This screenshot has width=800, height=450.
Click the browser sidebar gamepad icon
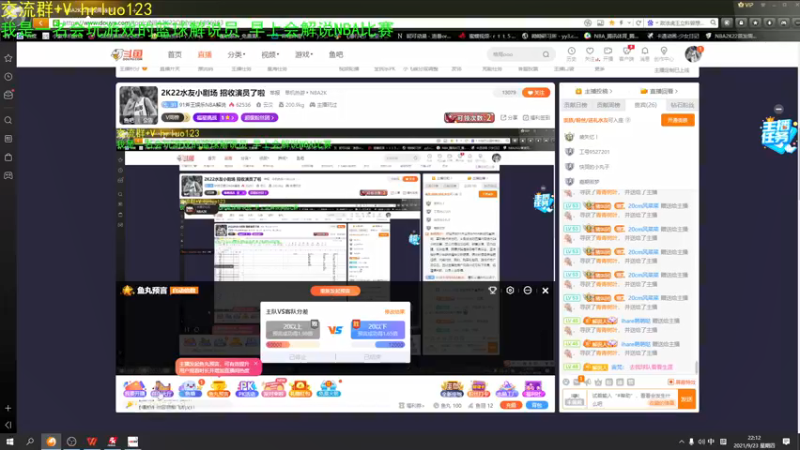point(8,176)
